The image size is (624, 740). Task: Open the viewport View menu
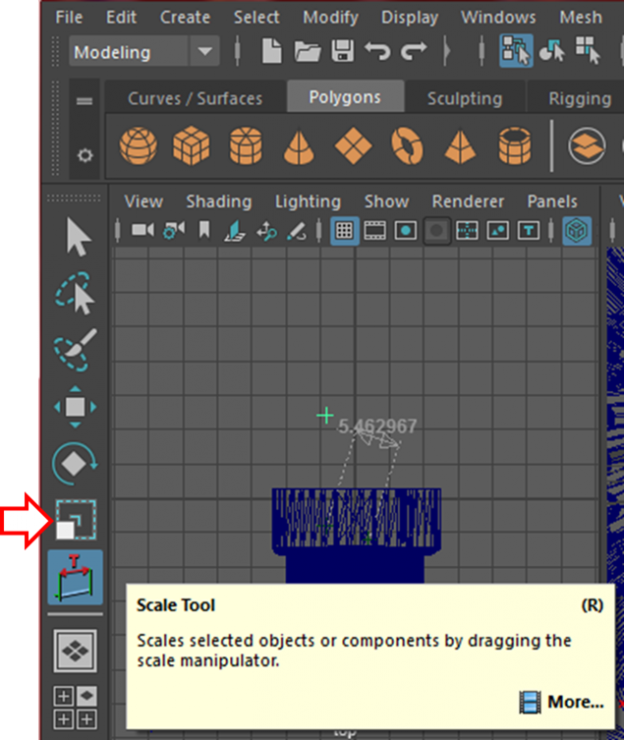tap(143, 202)
